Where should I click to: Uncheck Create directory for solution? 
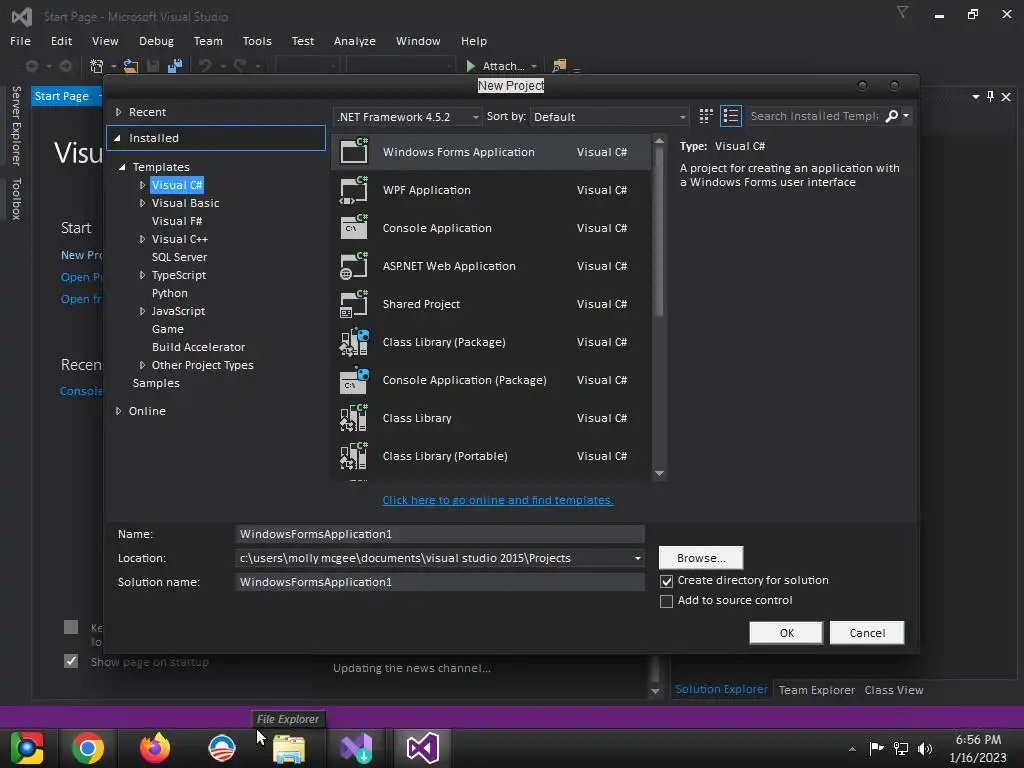coord(666,581)
